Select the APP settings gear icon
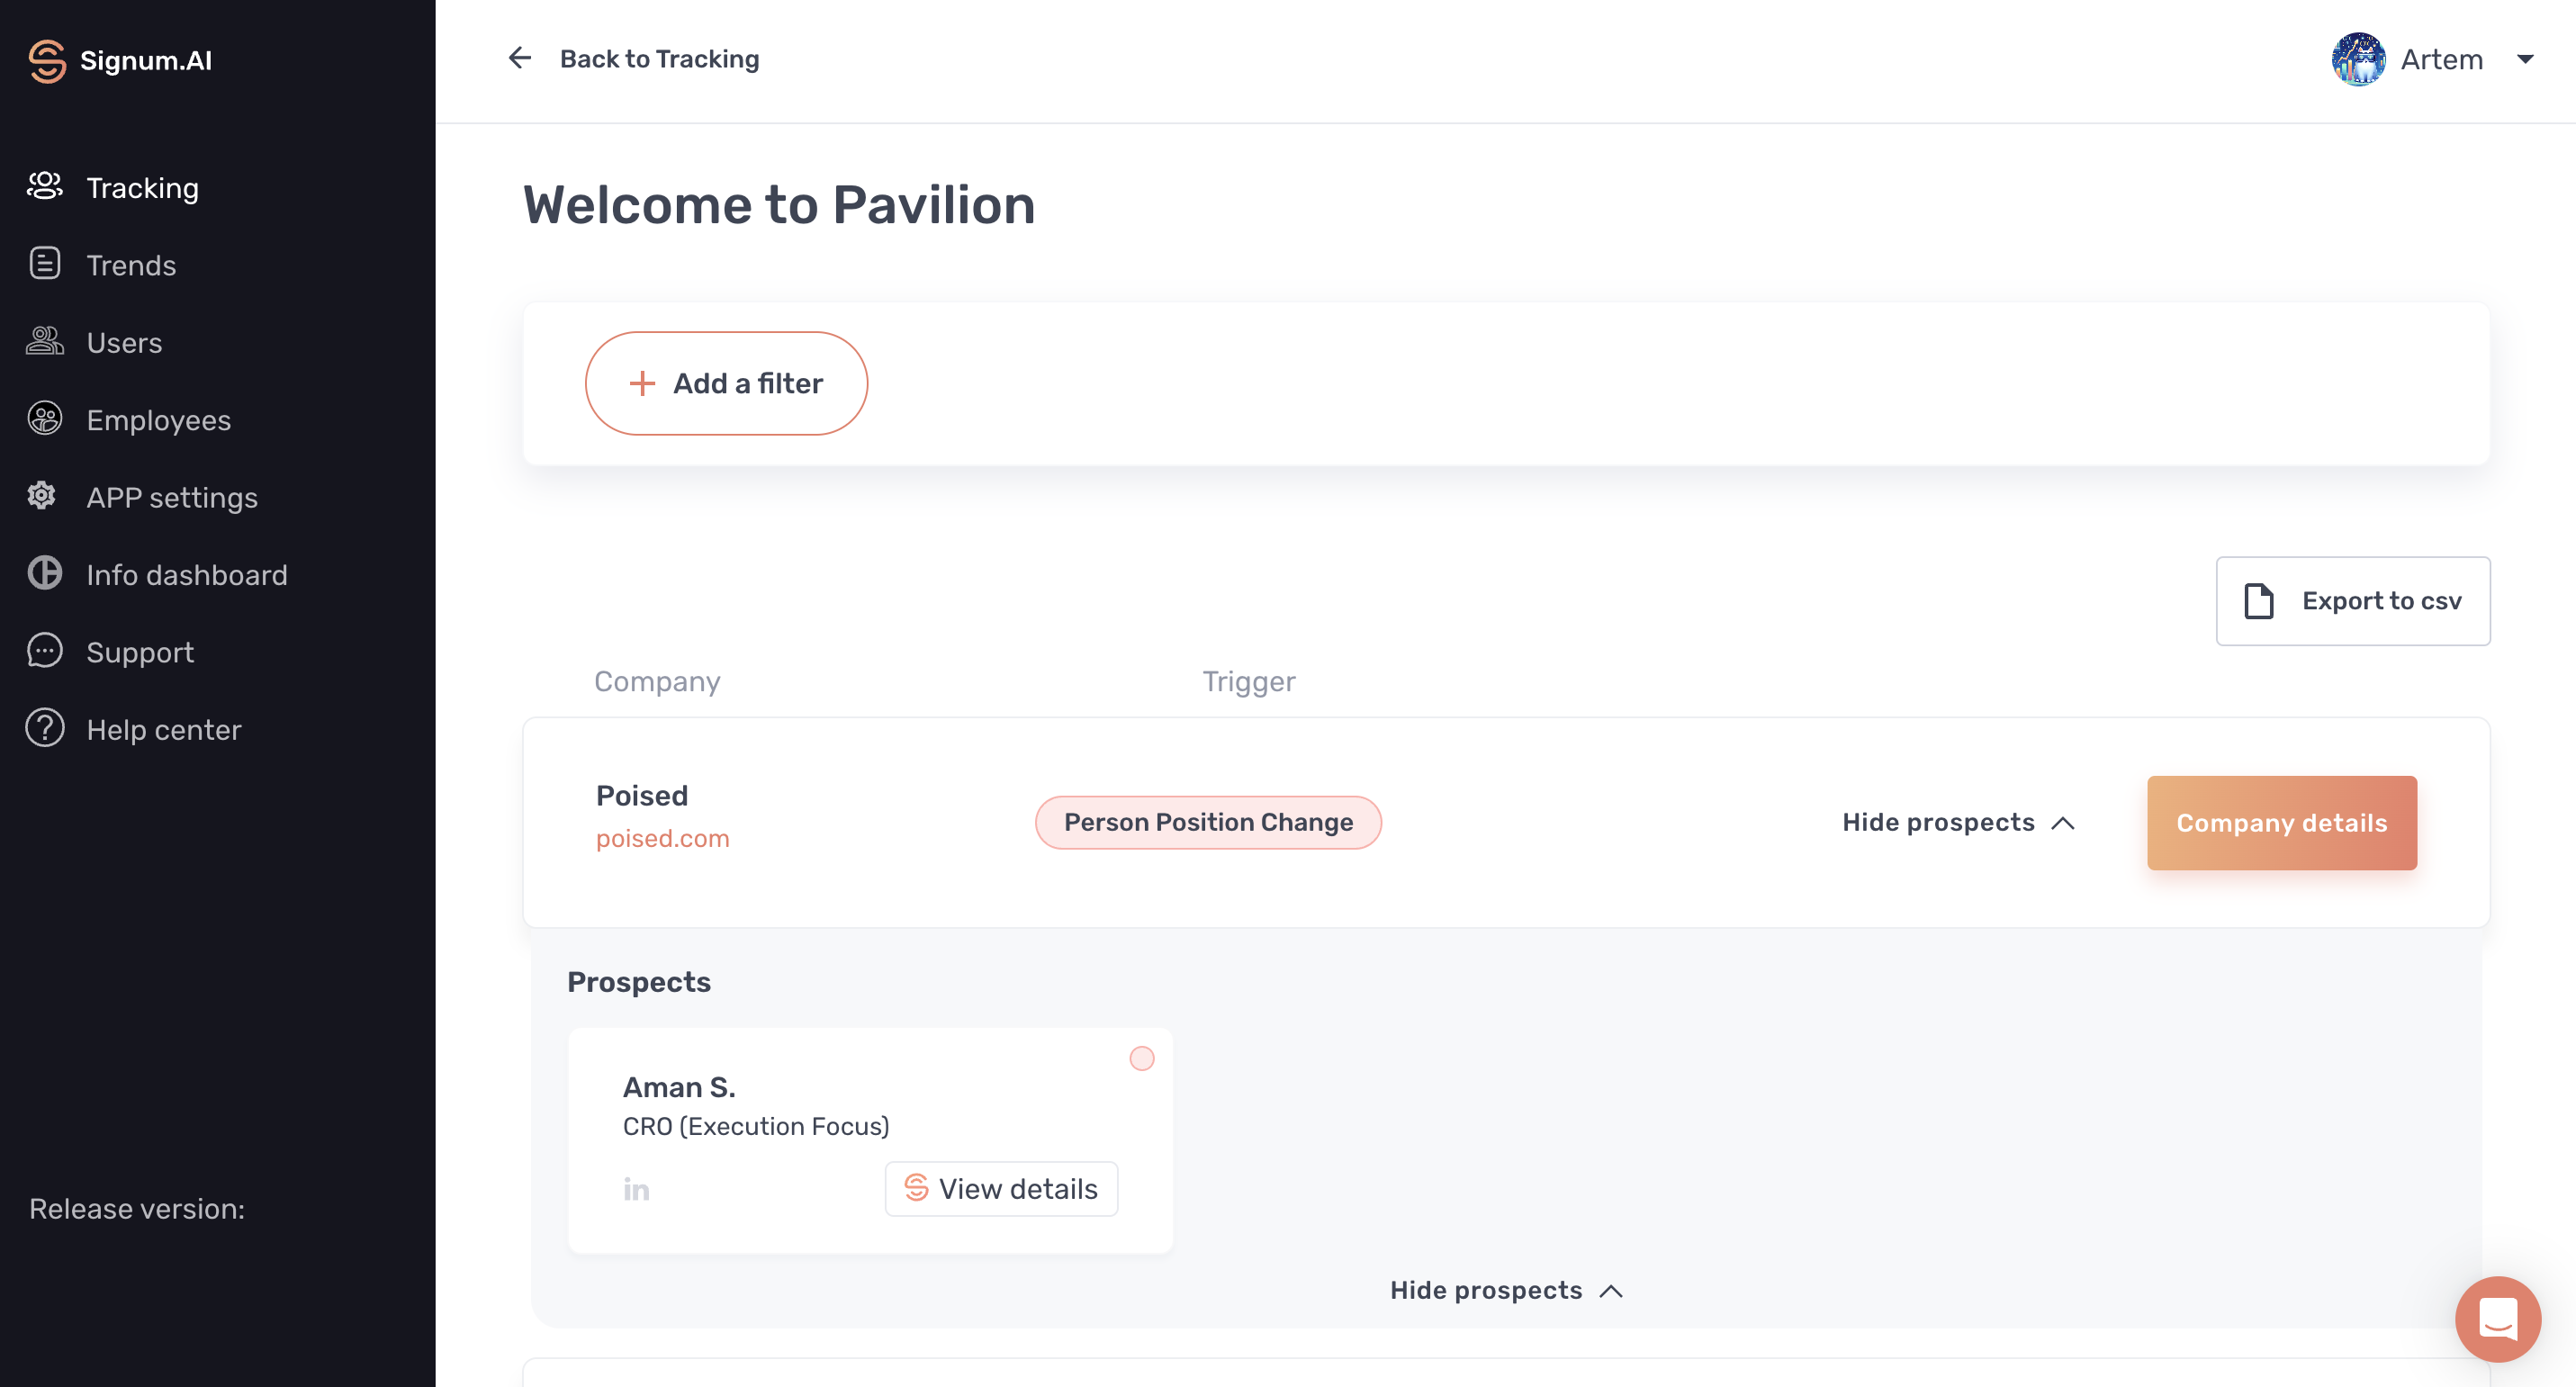The image size is (2576, 1387). point(42,496)
